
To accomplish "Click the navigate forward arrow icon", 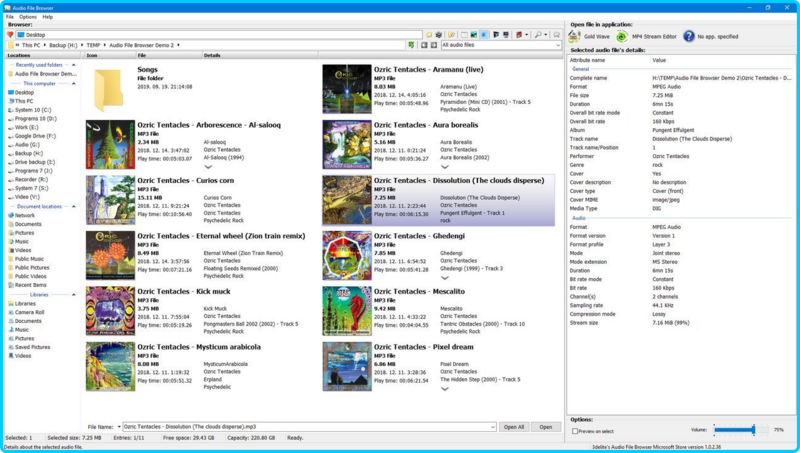I will tap(434, 45).
